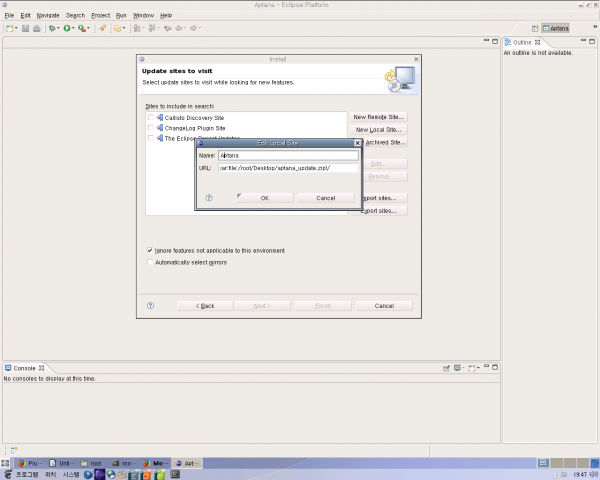
Task: Click the spreadsheet launcher icon in bottom panel
Action: (160, 475)
